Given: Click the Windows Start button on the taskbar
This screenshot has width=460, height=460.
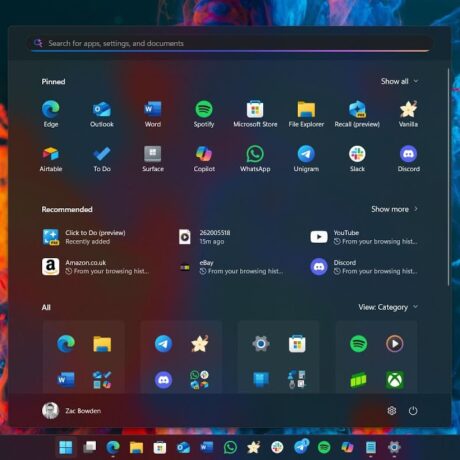Looking at the screenshot, I should pos(66,447).
